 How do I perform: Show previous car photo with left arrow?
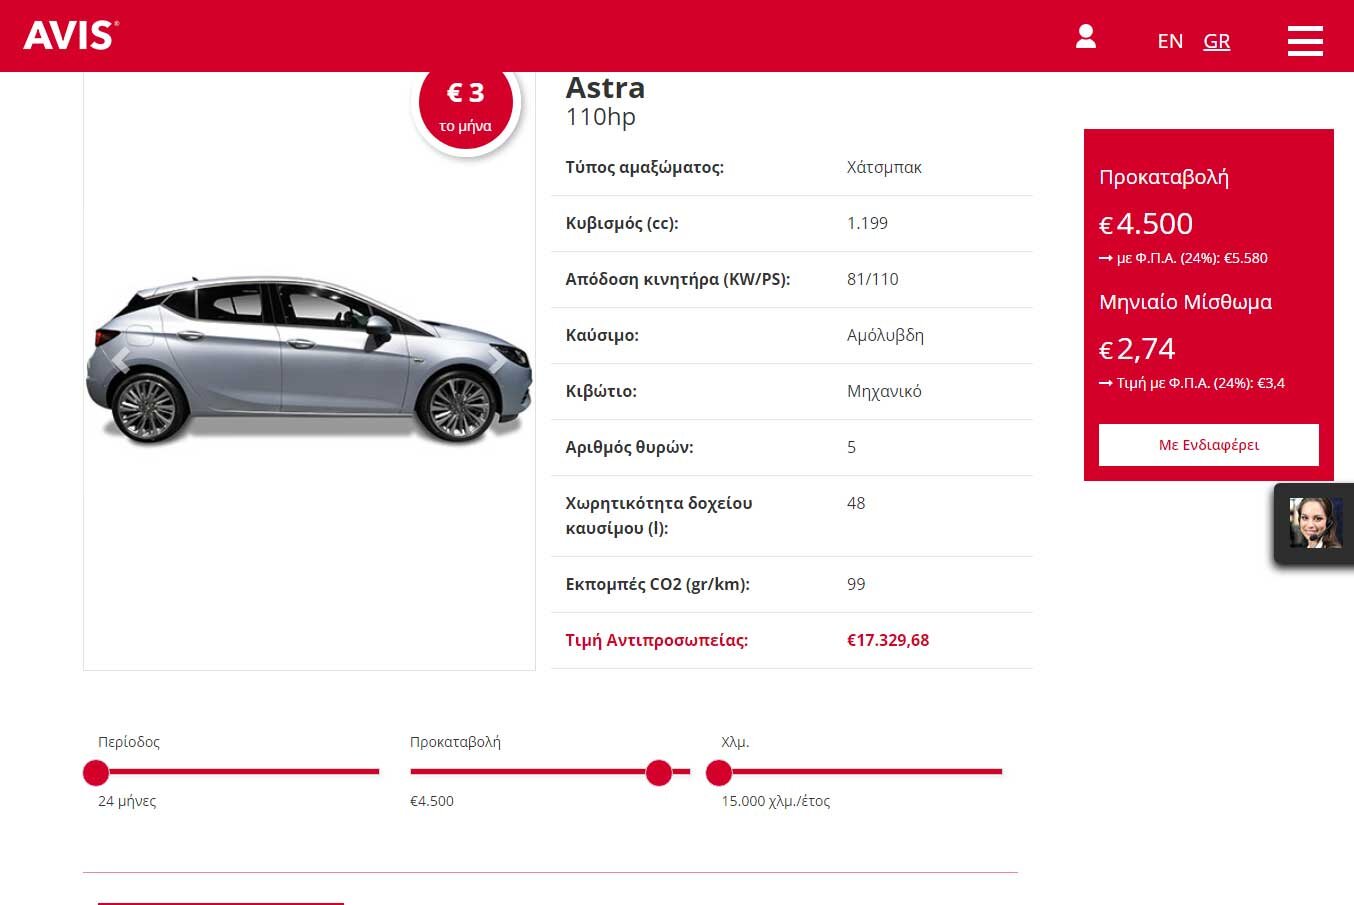[x=120, y=360]
